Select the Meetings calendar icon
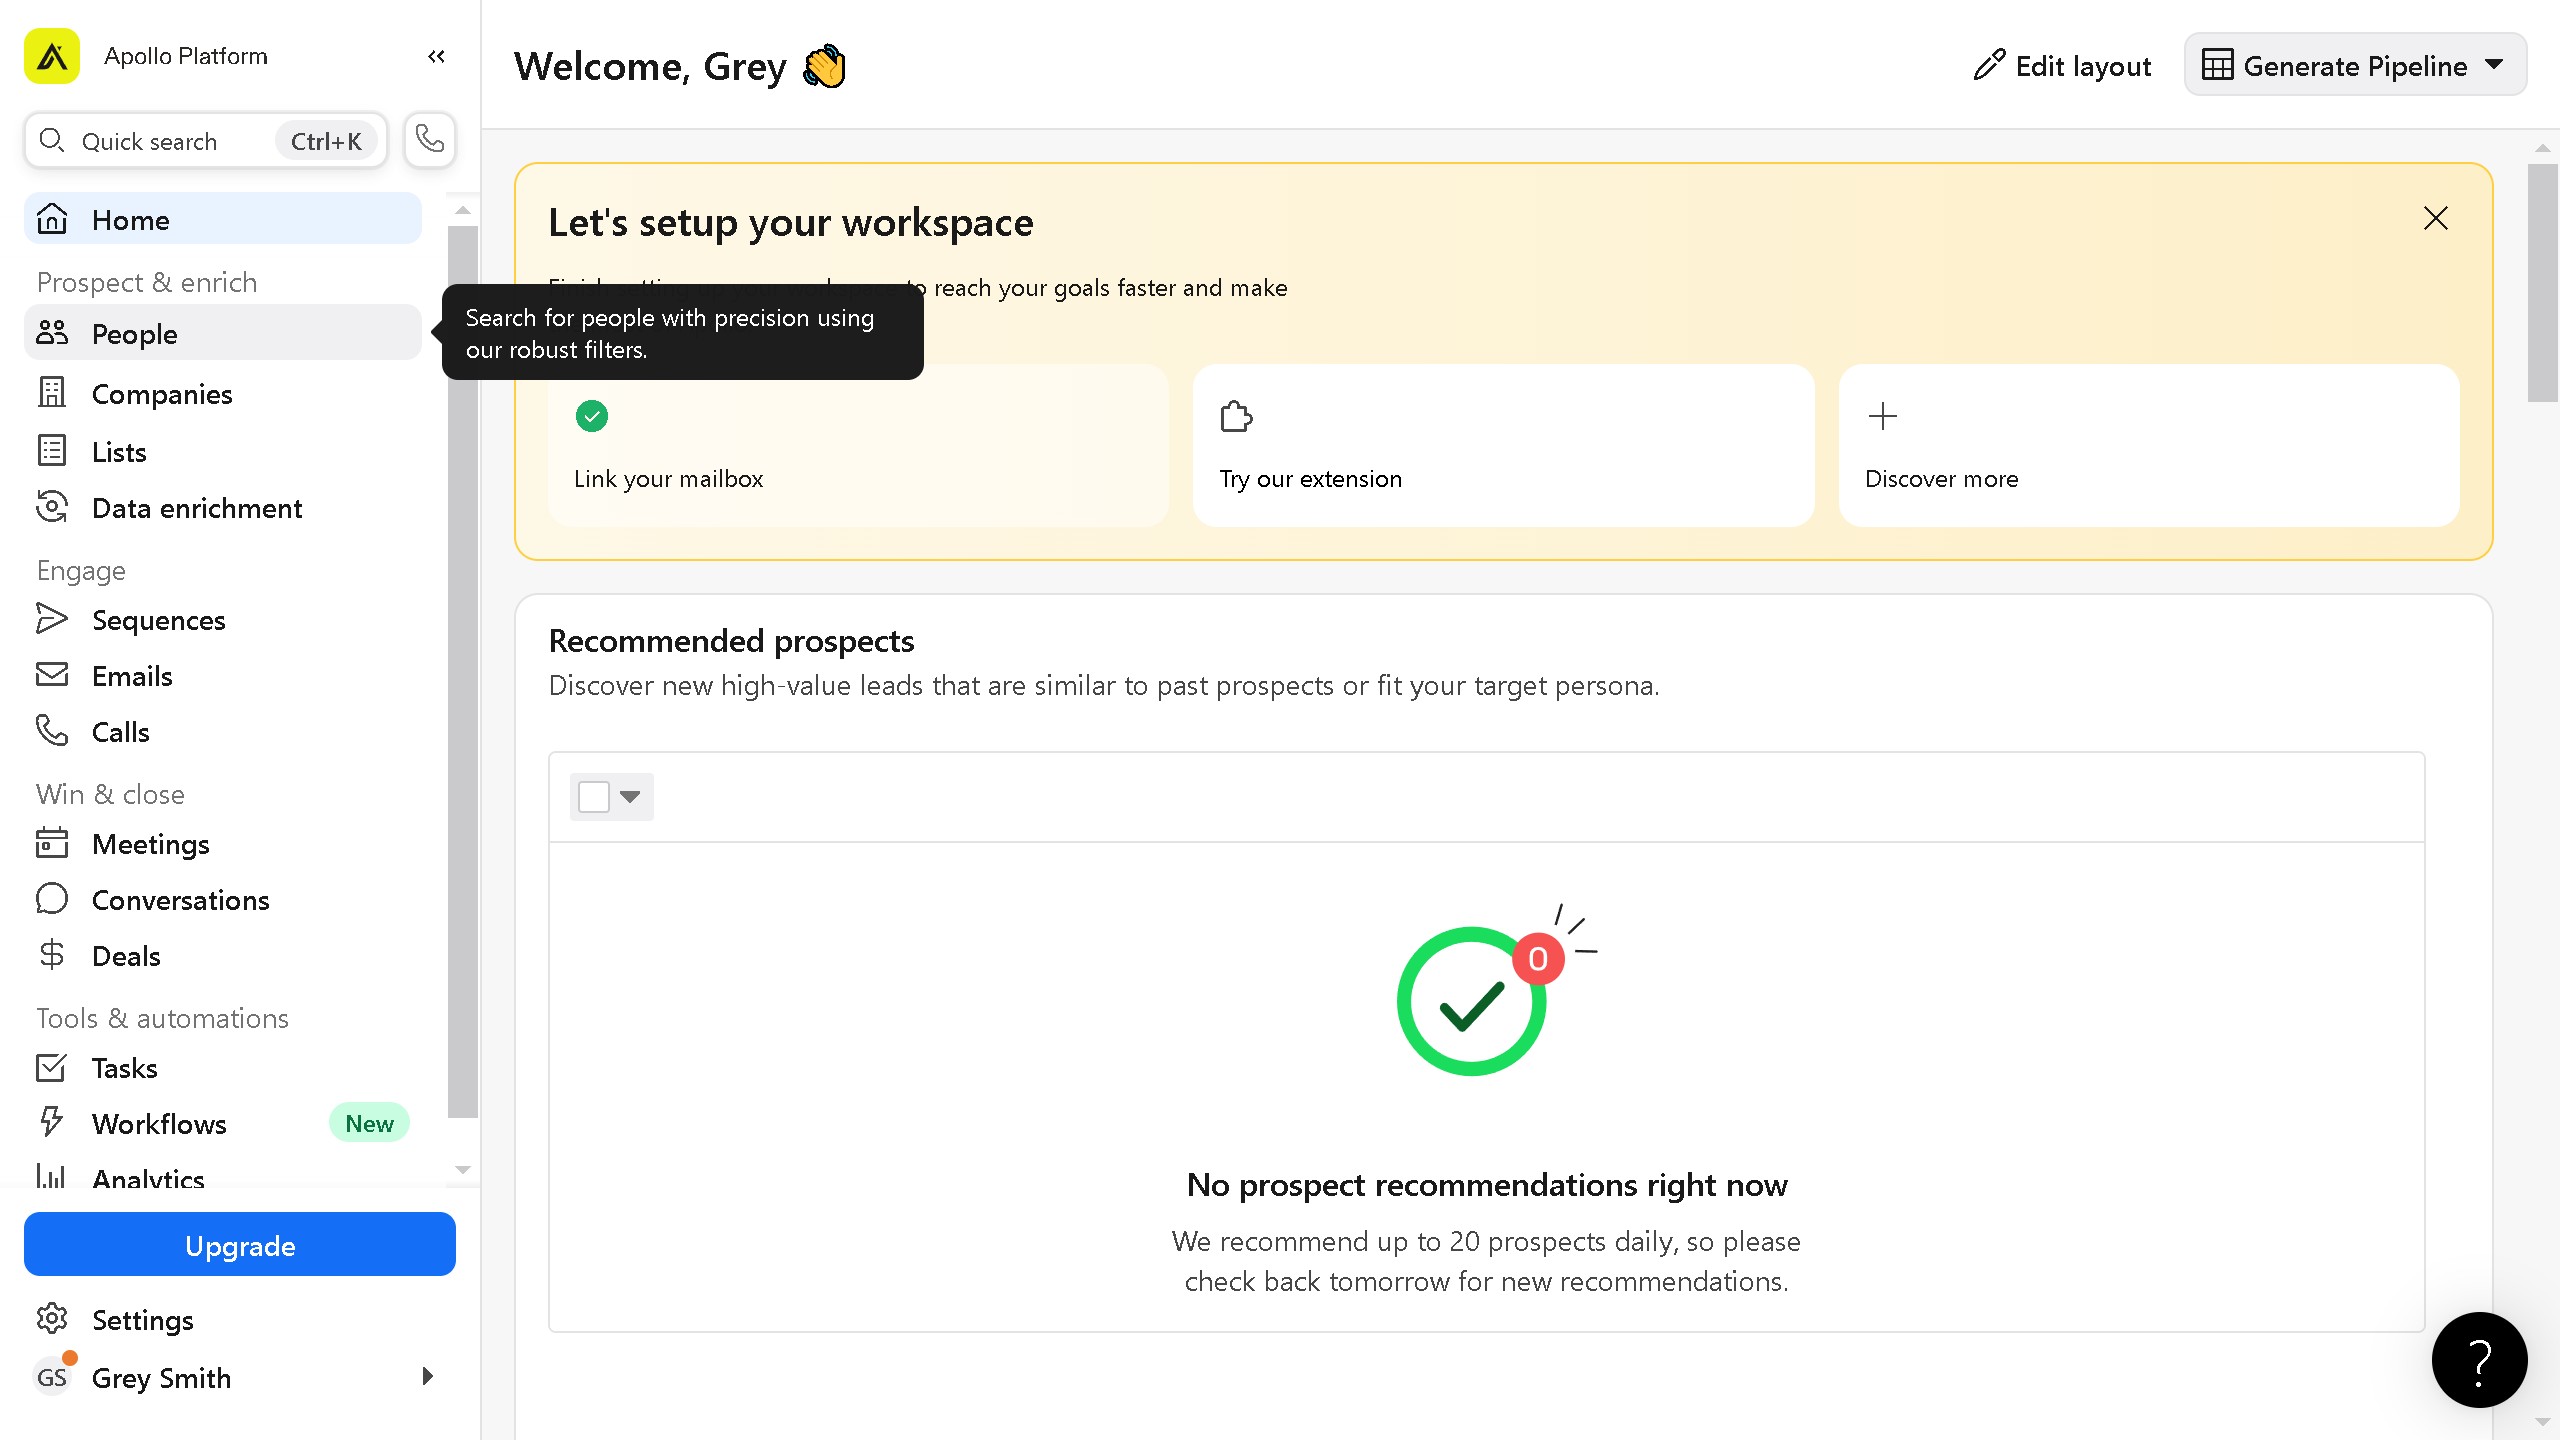This screenshot has height=1440, width=2560. point(52,843)
